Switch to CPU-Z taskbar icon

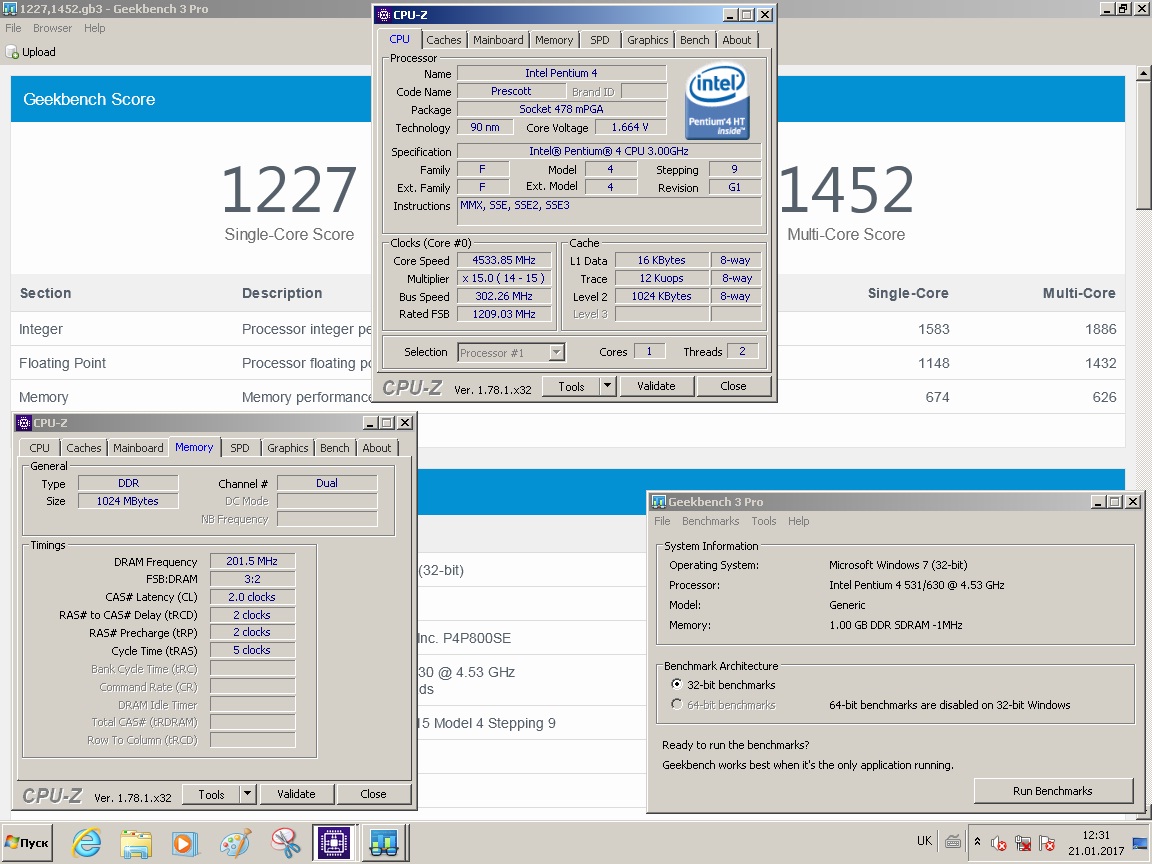tap(334, 843)
